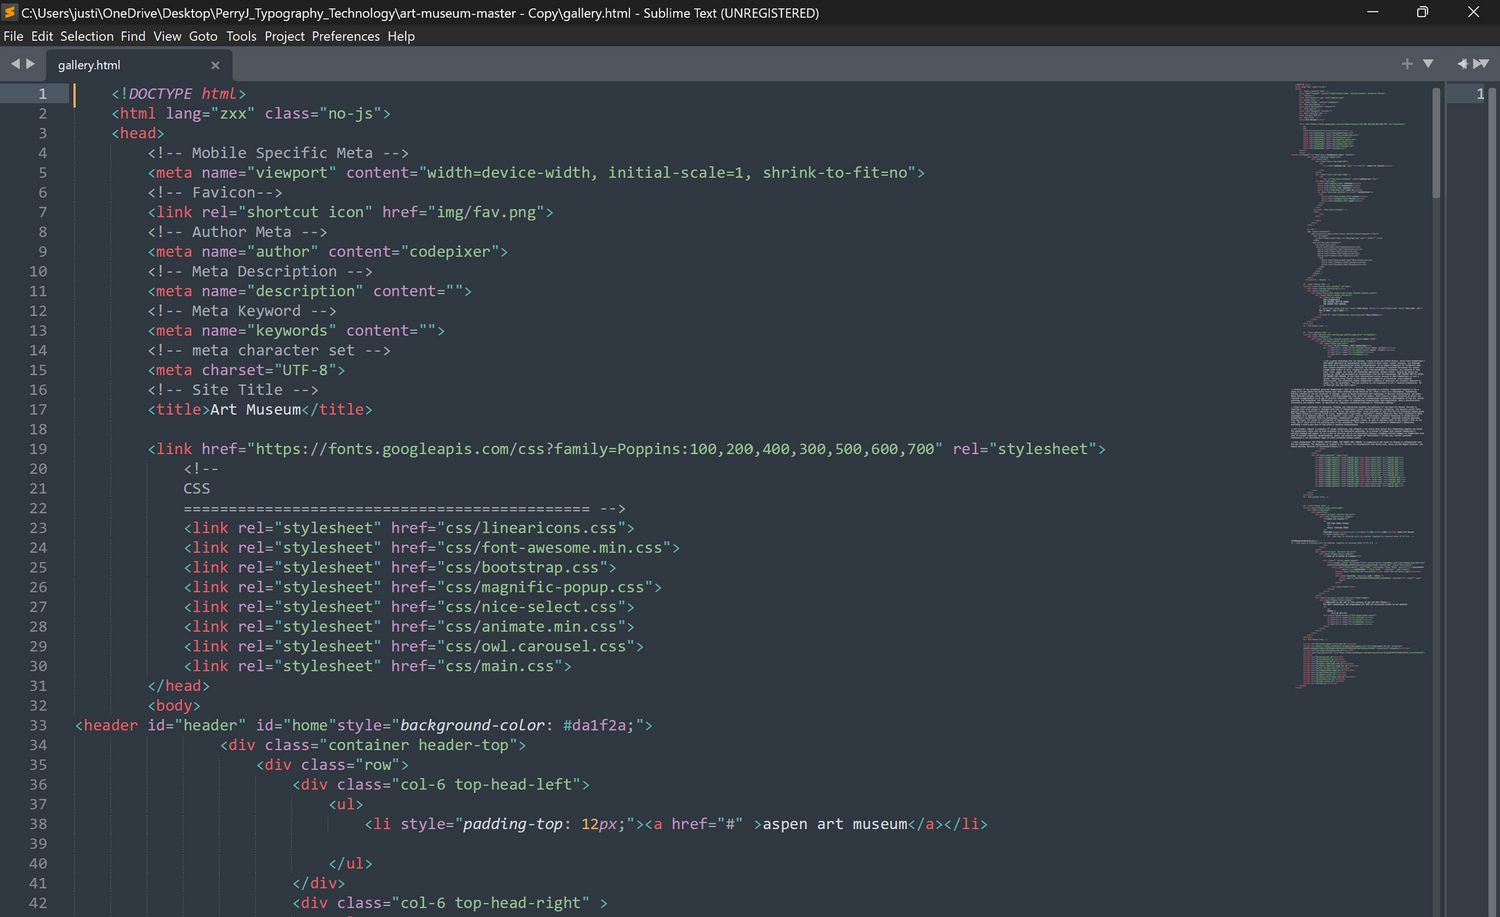Open the Selection menu
This screenshot has width=1500, height=917.
tap(87, 36)
